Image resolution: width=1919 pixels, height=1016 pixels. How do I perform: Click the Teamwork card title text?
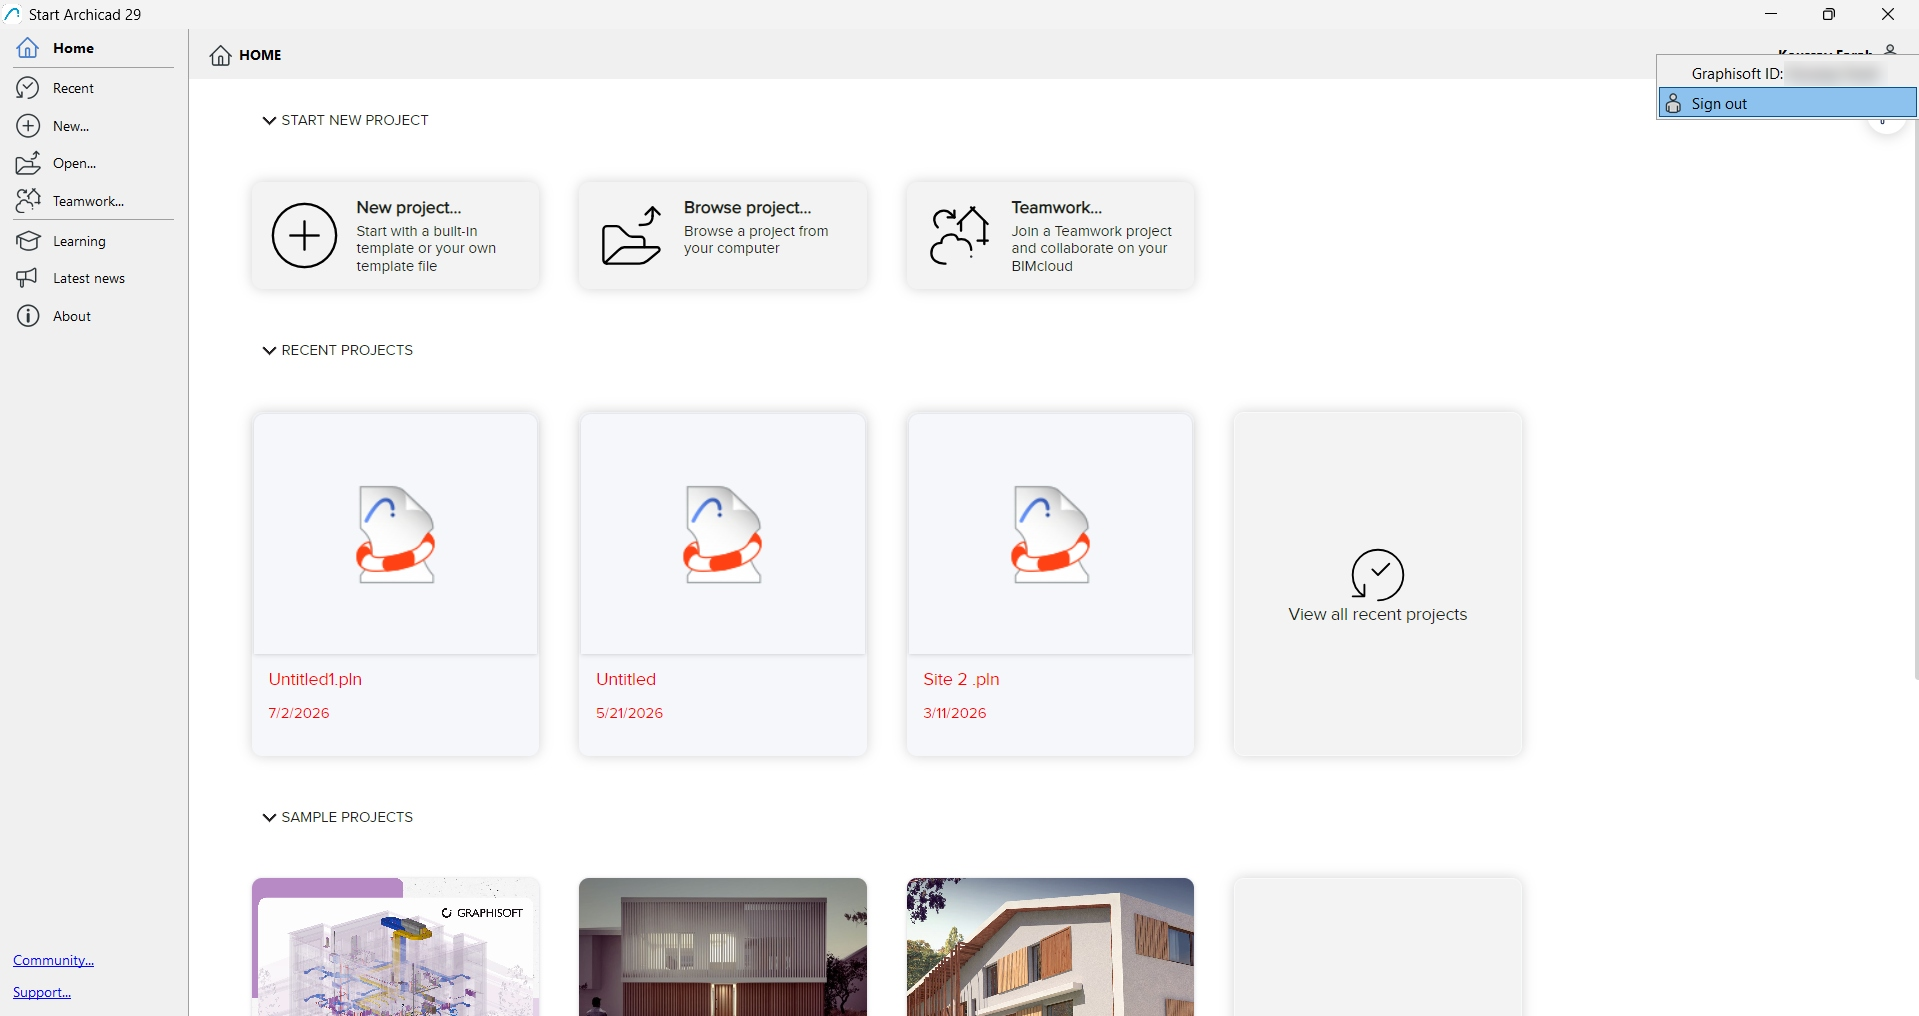coord(1057,207)
